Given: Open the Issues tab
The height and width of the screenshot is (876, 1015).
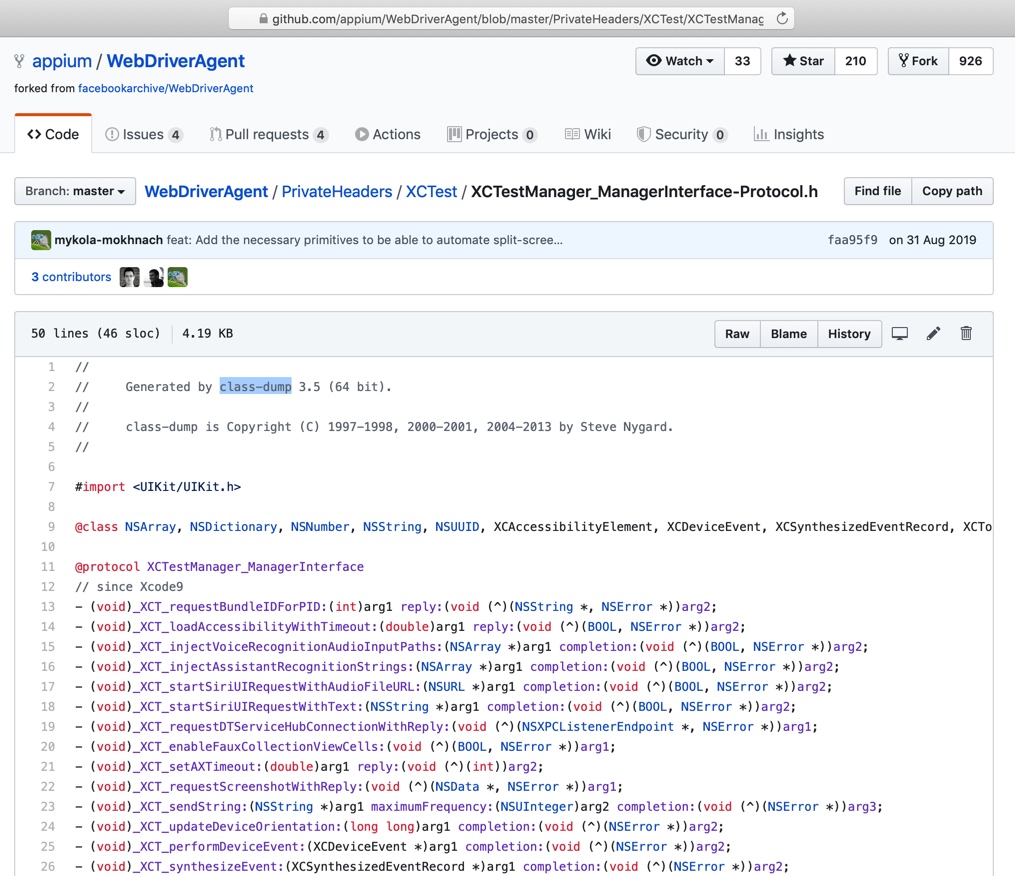Looking at the screenshot, I should (x=144, y=134).
